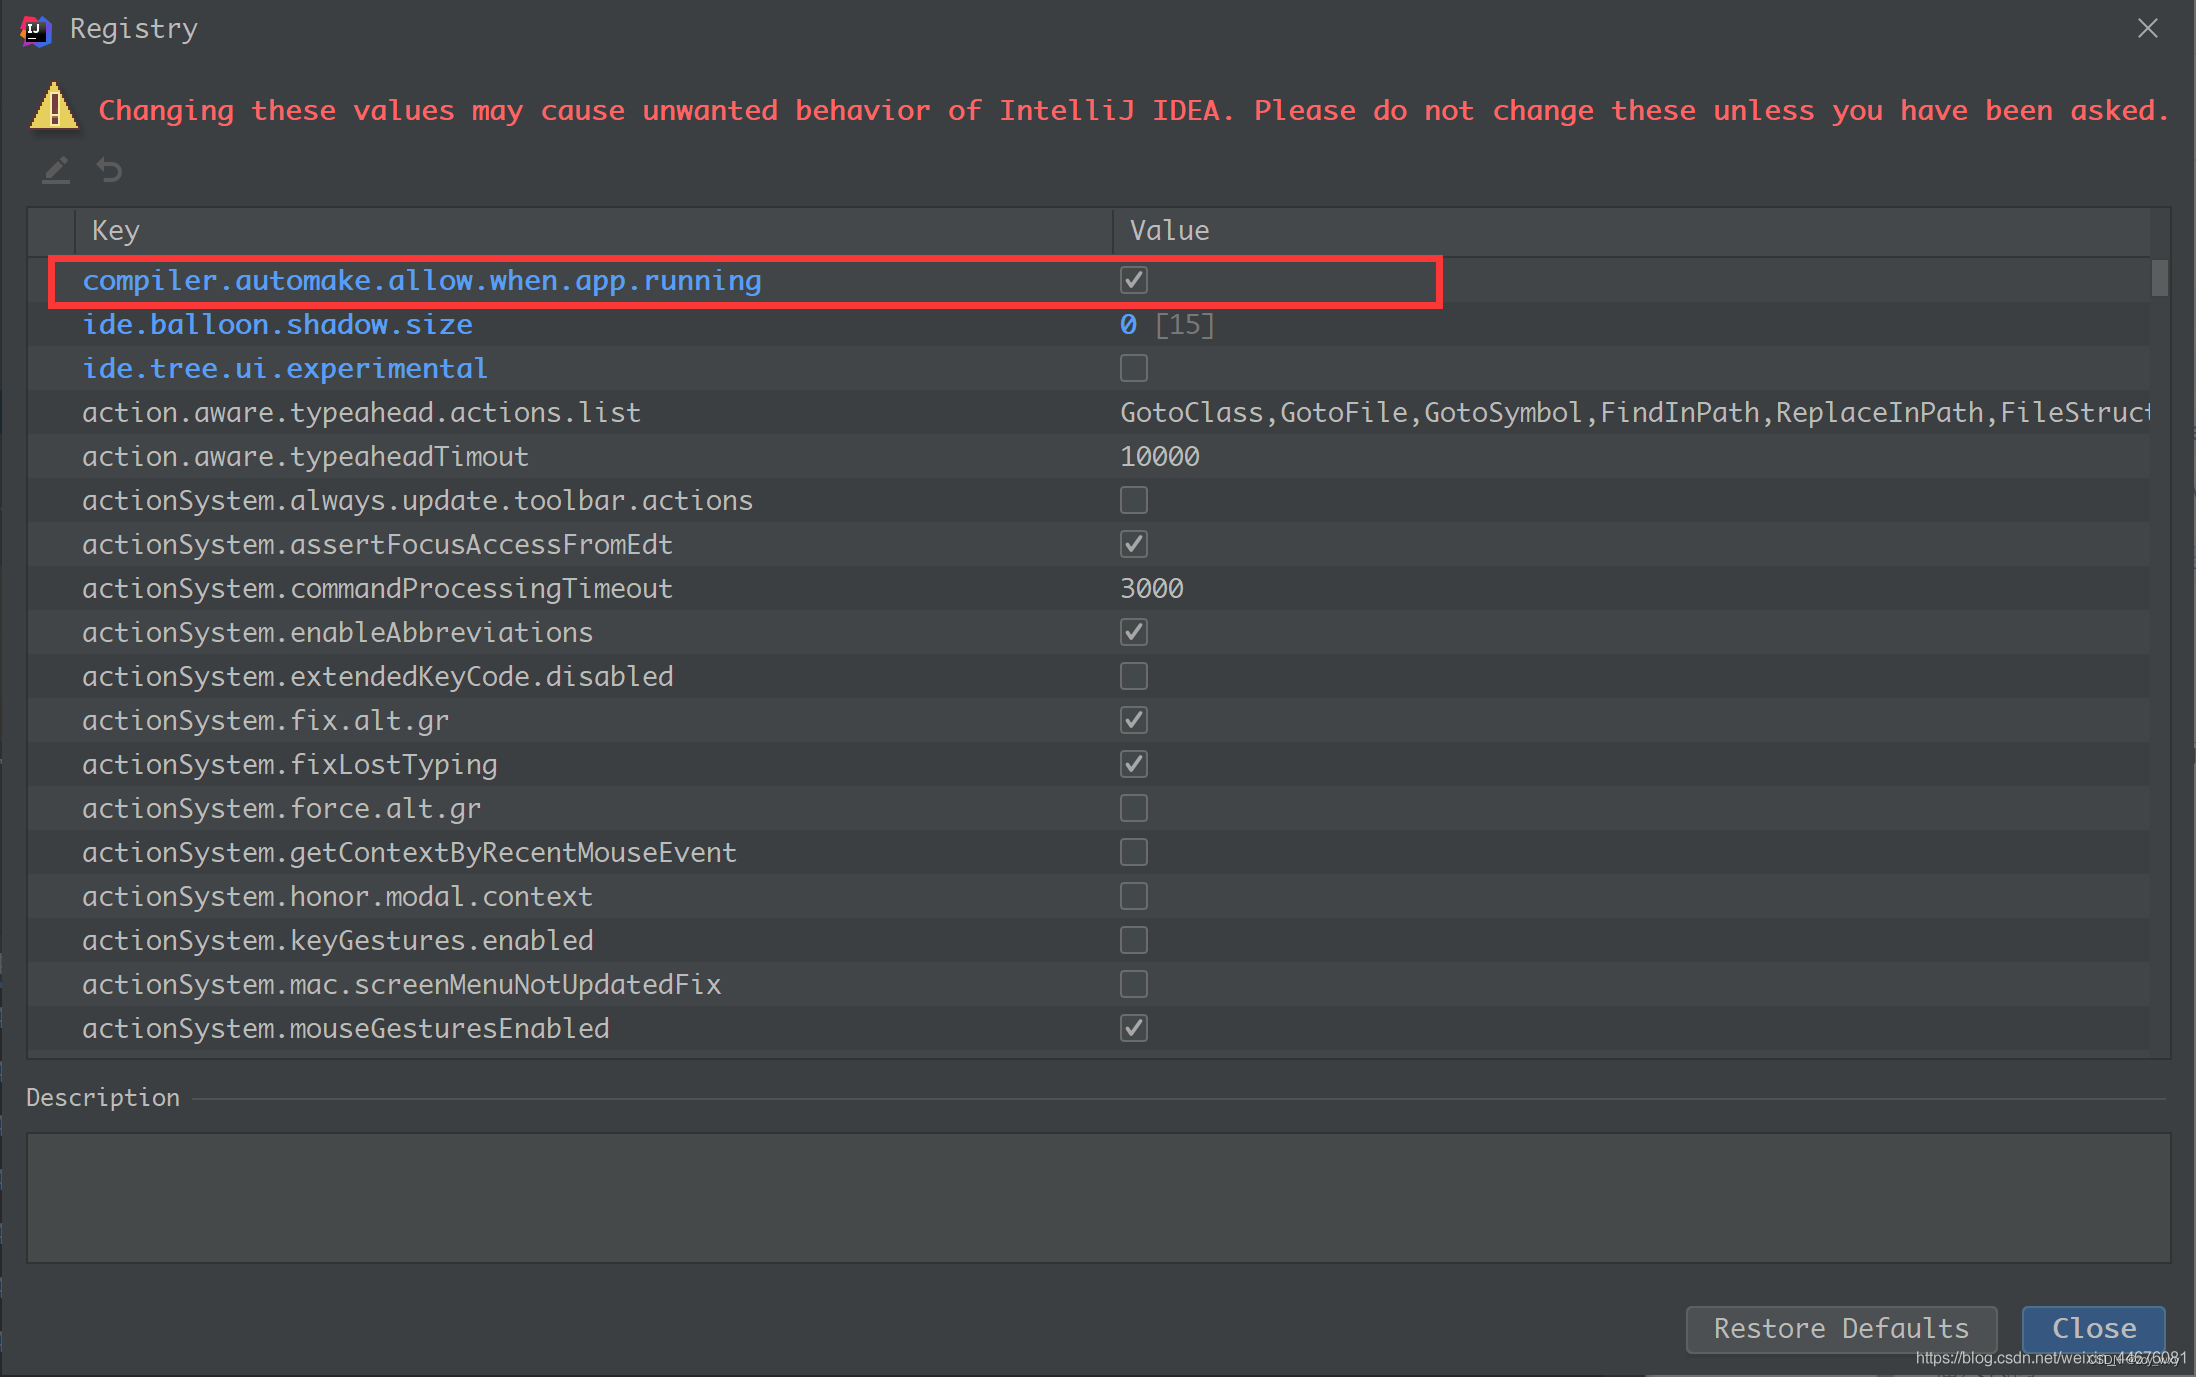Click the IntelliJ IDEA logo in title bar
The height and width of the screenshot is (1377, 2196).
(35, 30)
